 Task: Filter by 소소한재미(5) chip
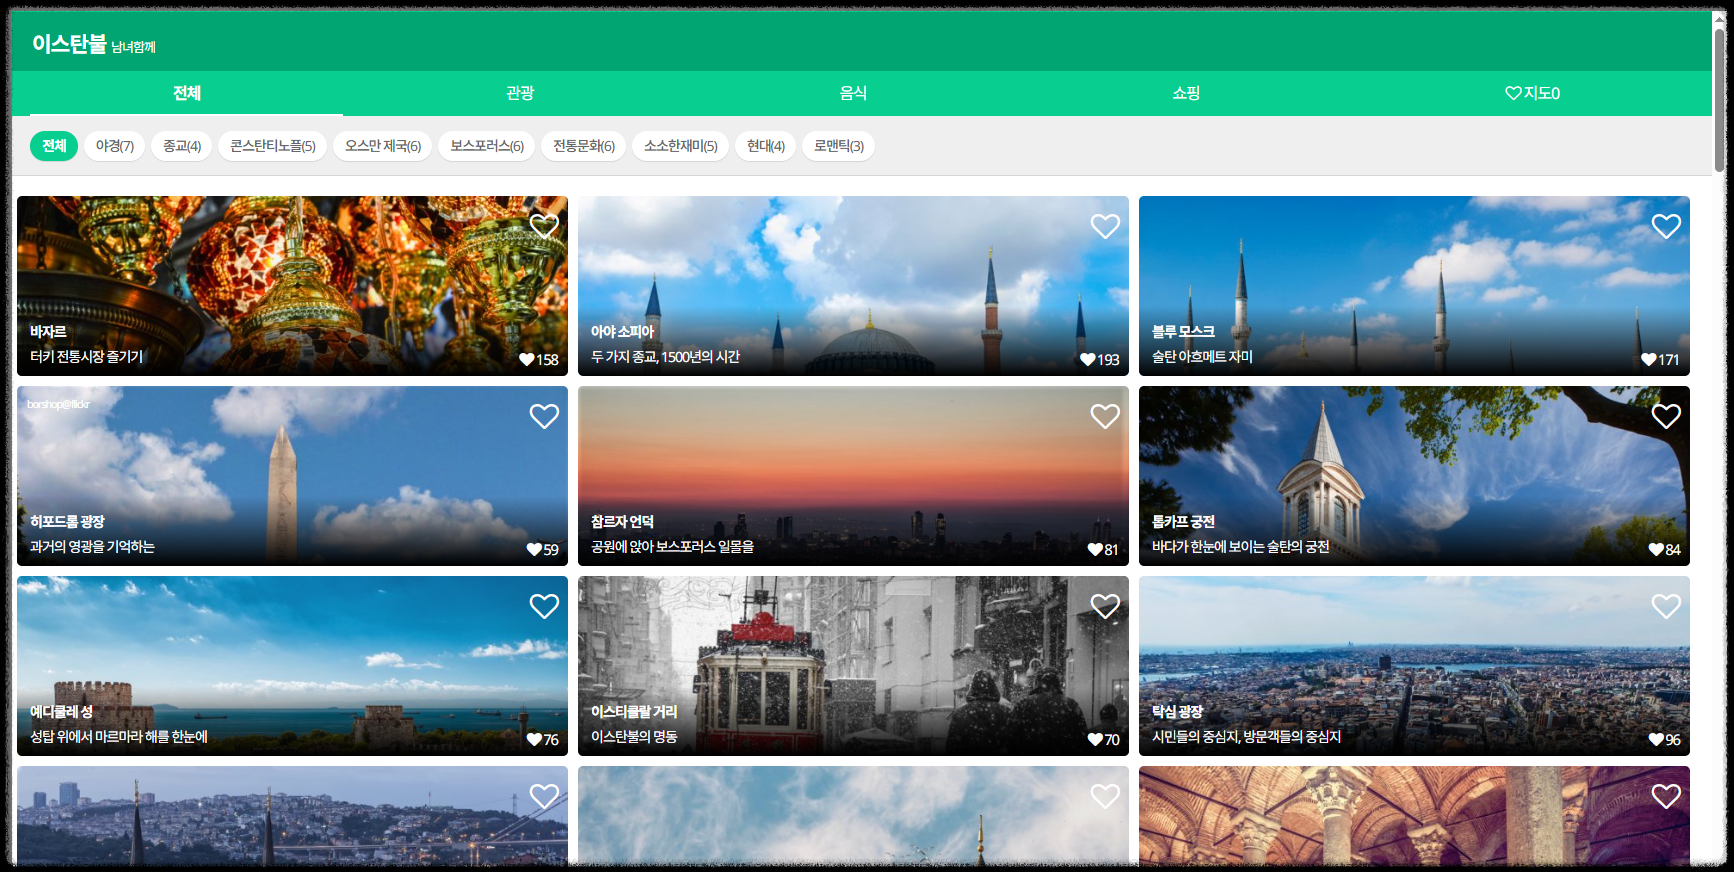point(681,146)
